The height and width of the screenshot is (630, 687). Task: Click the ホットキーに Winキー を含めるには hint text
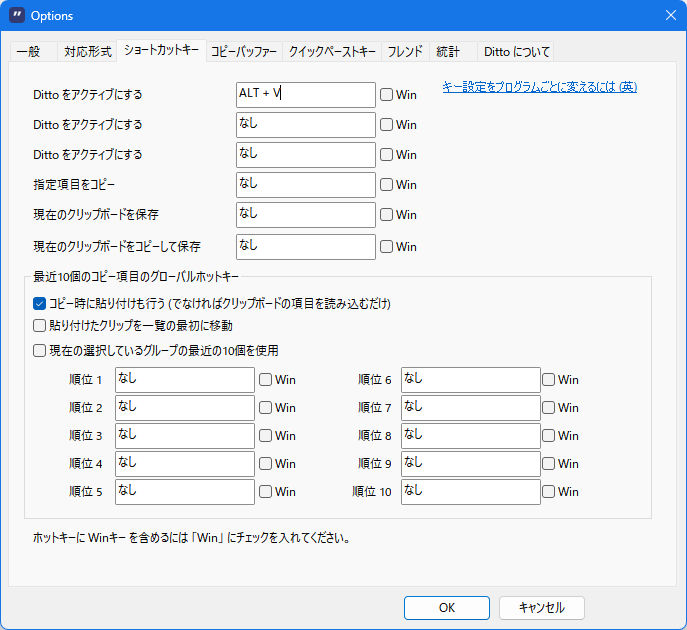[191, 538]
